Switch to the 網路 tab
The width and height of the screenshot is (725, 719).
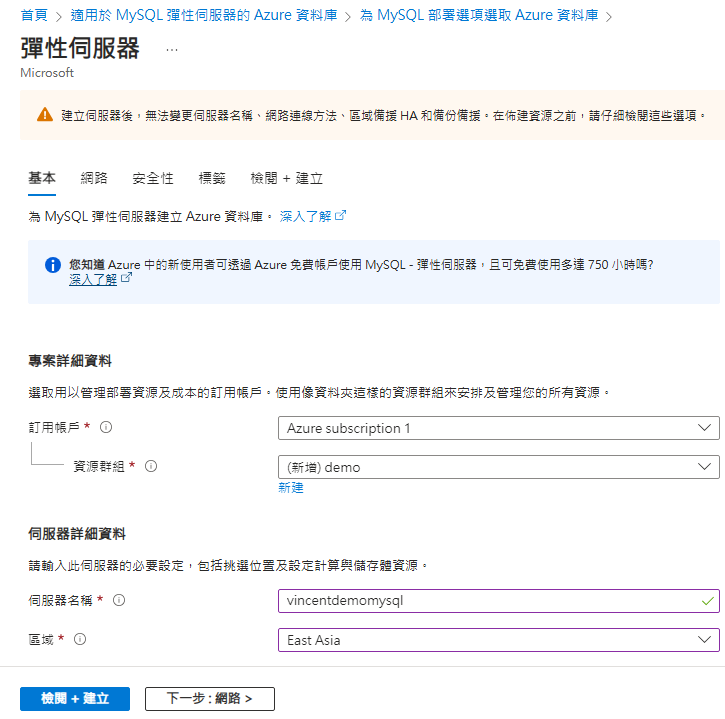pos(94,178)
